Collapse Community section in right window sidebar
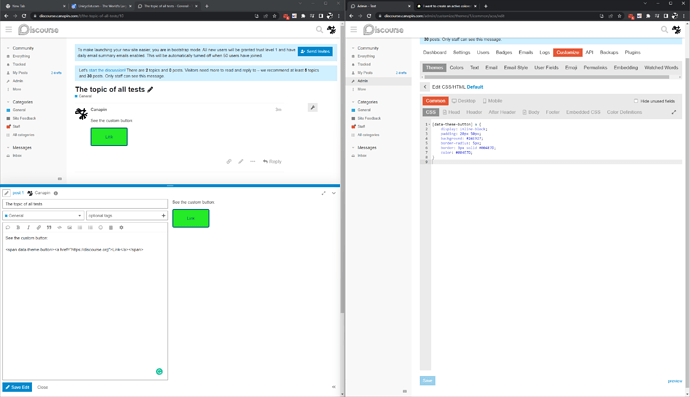690x397 pixels. pyautogui.click(x=353, y=48)
